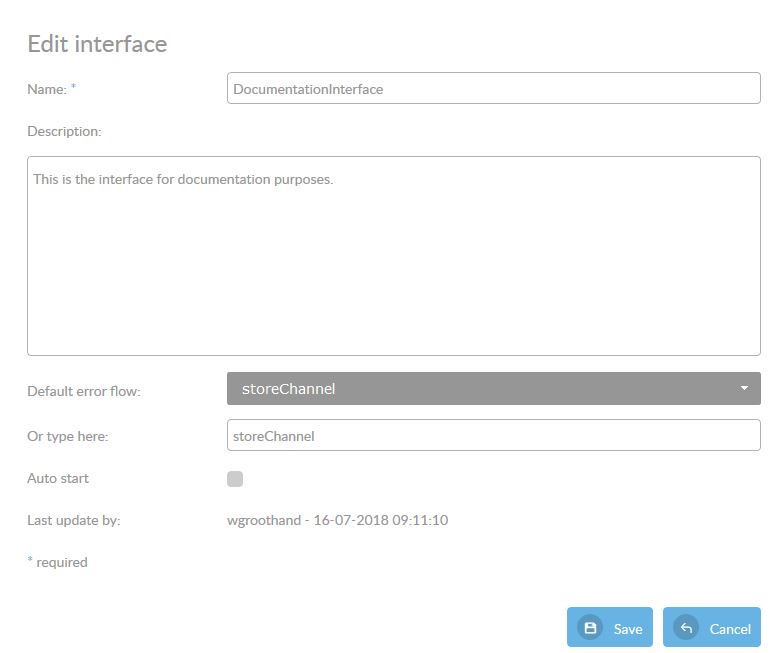Click the 'Description:' label
This screenshot has width=783, height=653.
pos(64,131)
